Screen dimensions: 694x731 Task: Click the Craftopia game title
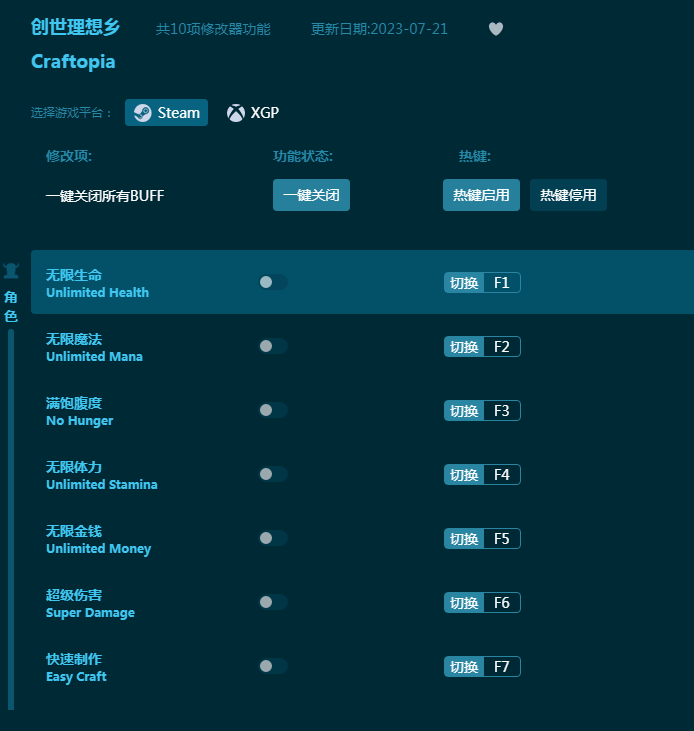tap(73, 62)
